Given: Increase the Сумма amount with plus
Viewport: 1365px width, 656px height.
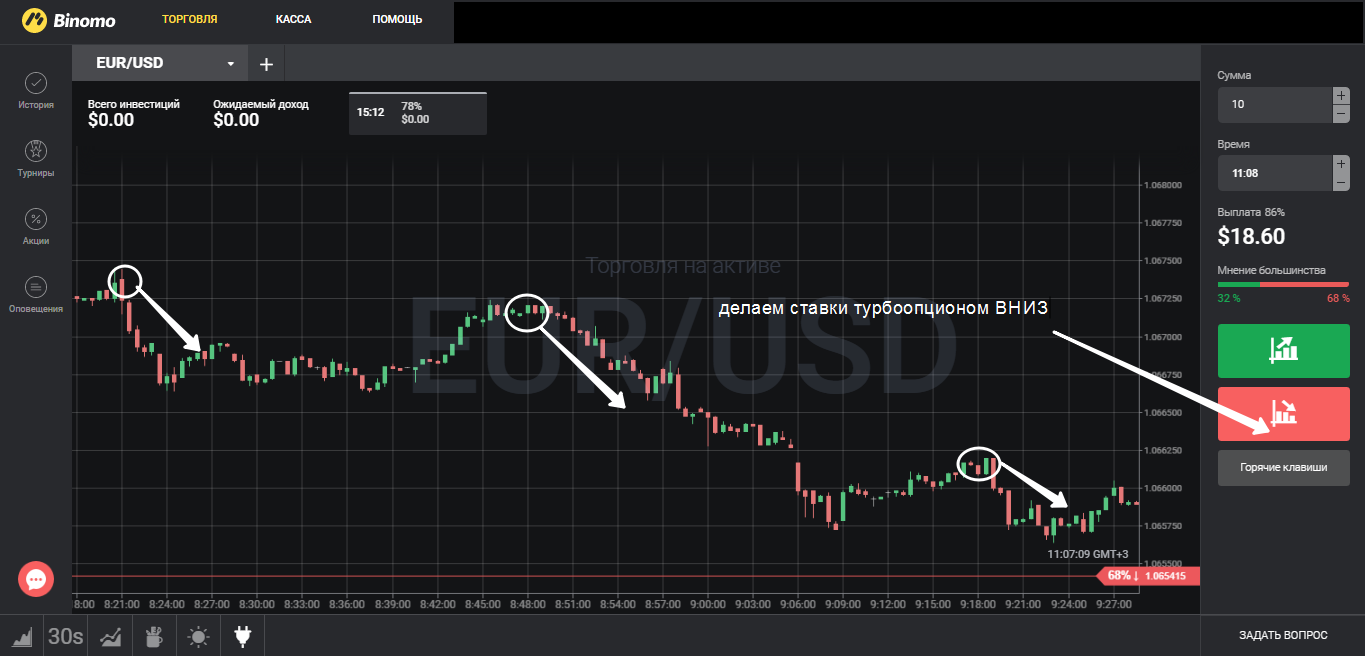Looking at the screenshot, I should 1340,96.
